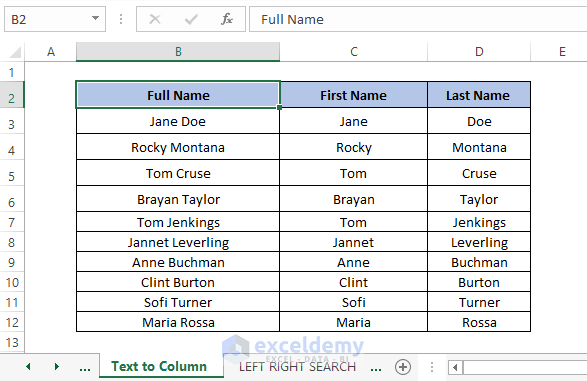This screenshot has height=381, width=587.
Task: Open the Name Box dropdown arrow
Action: 95,18
